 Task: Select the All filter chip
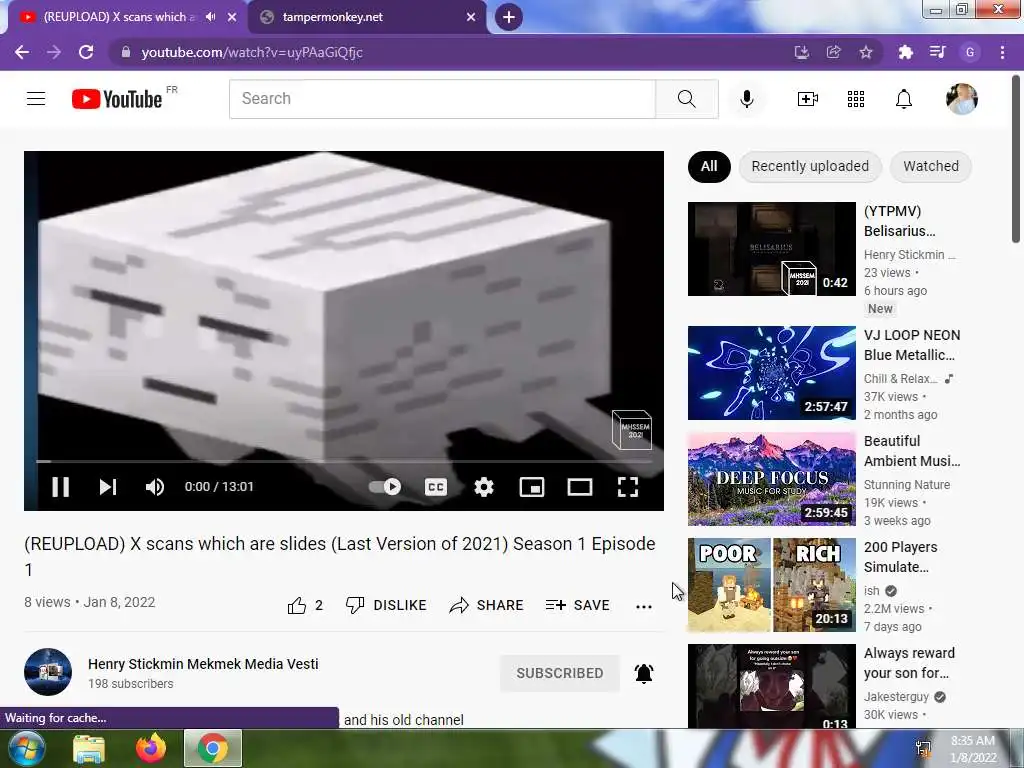[x=709, y=167]
